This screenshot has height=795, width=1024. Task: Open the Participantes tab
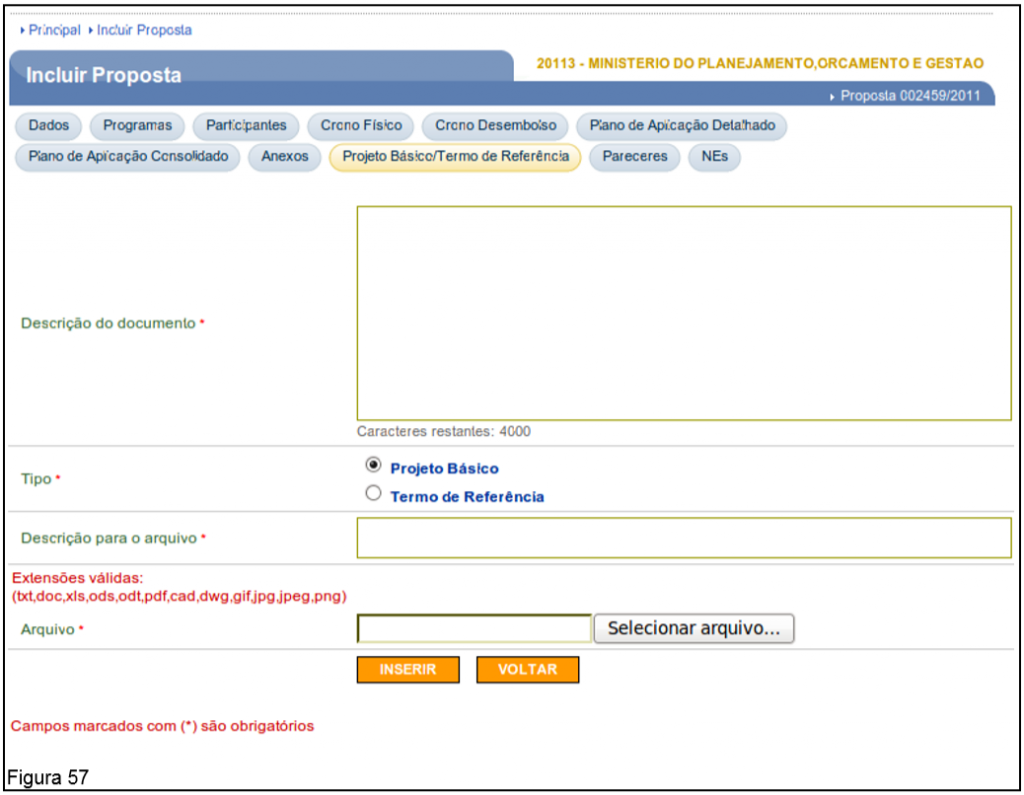point(246,126)
